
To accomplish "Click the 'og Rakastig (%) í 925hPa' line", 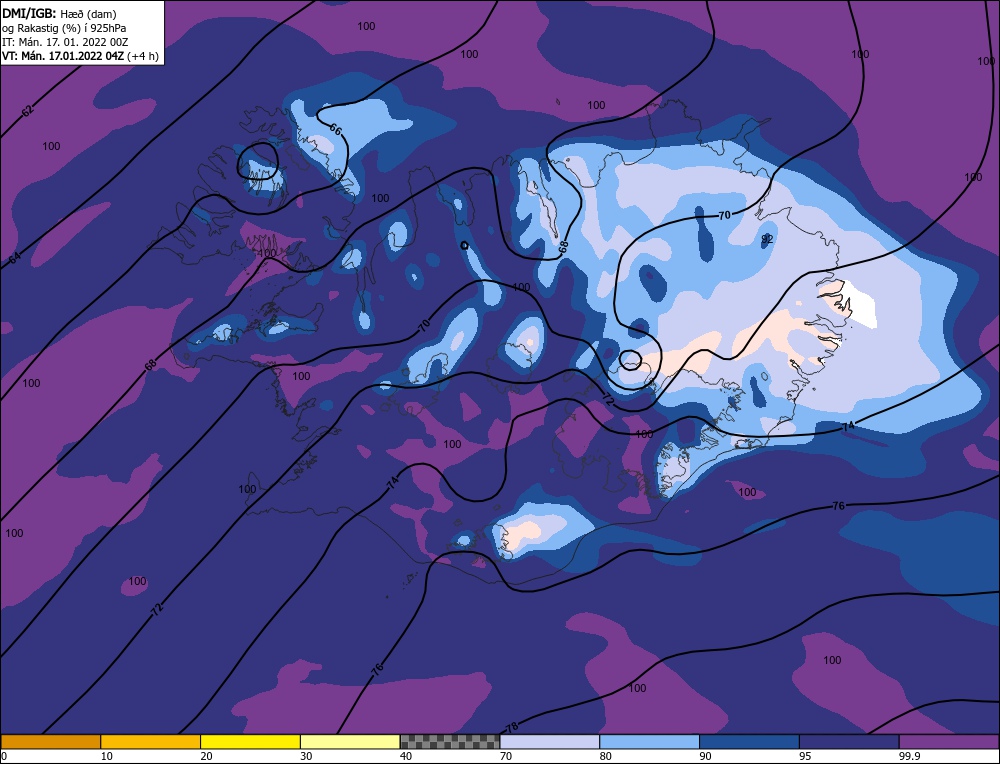I will 64,28.
